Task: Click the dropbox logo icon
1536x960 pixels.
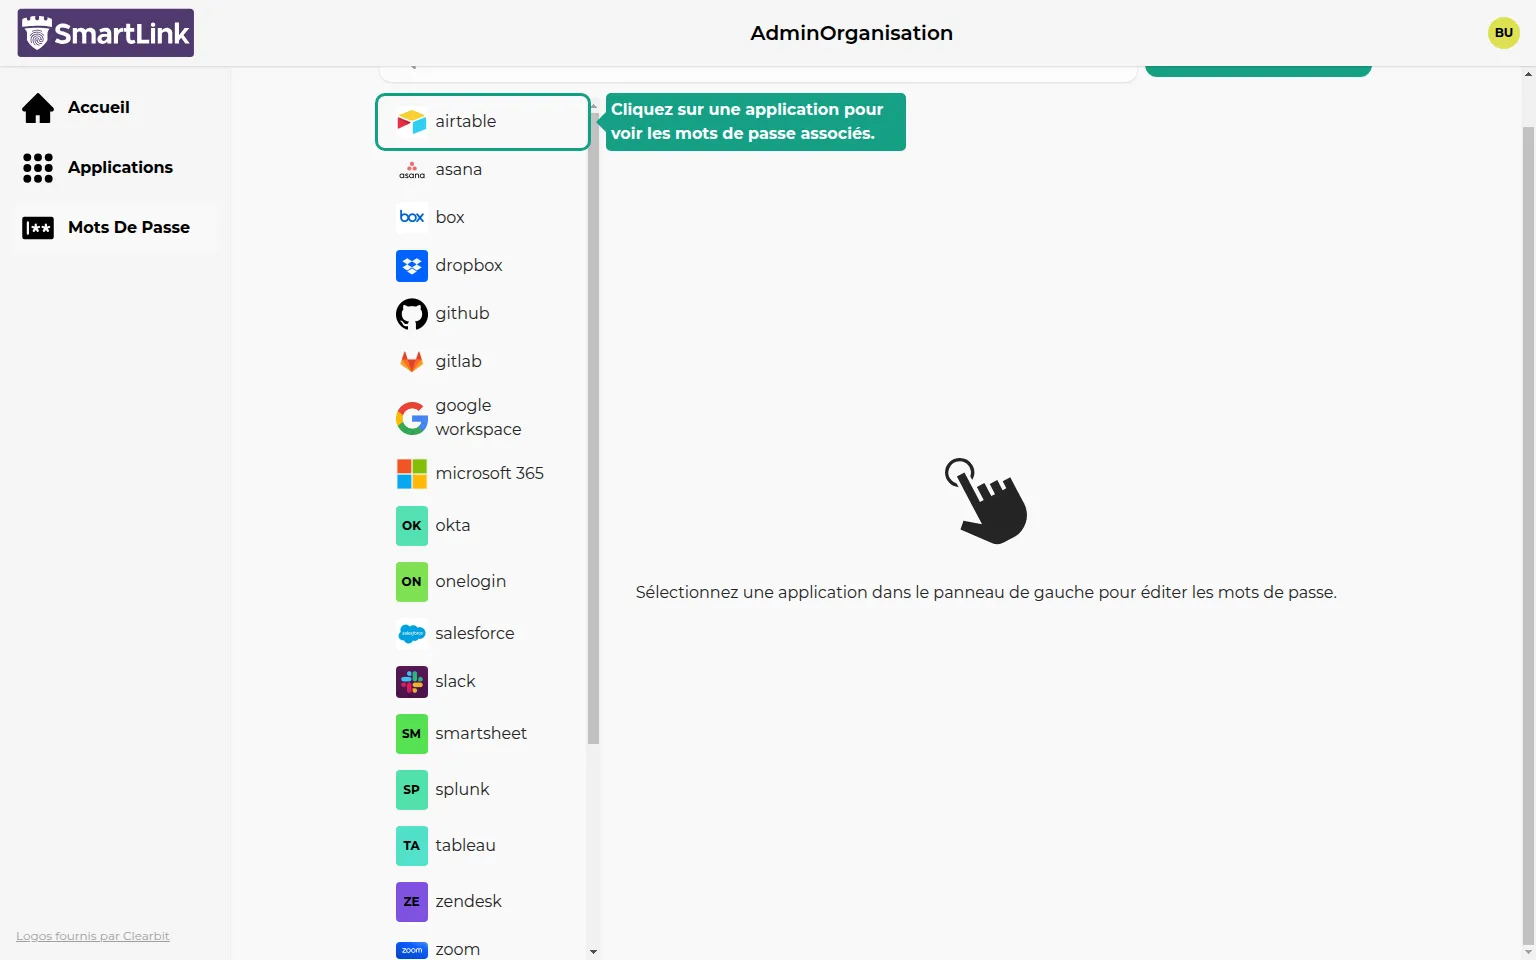Action: click(x=412, y=266)
